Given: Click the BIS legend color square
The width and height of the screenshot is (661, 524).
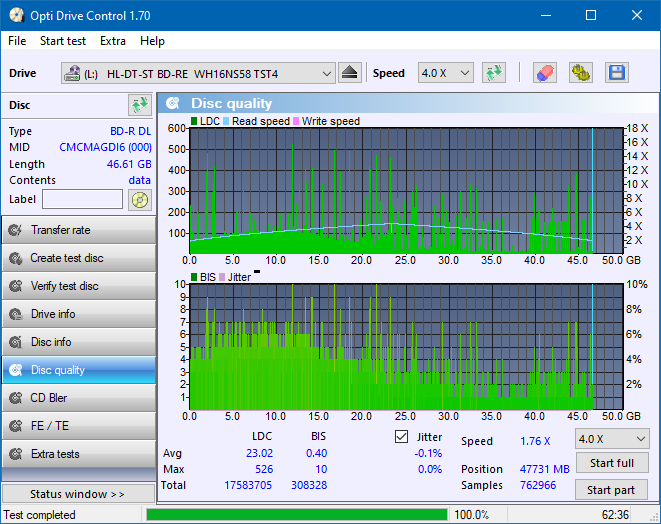Looking at the screenshot, I should tap(194, 277).
